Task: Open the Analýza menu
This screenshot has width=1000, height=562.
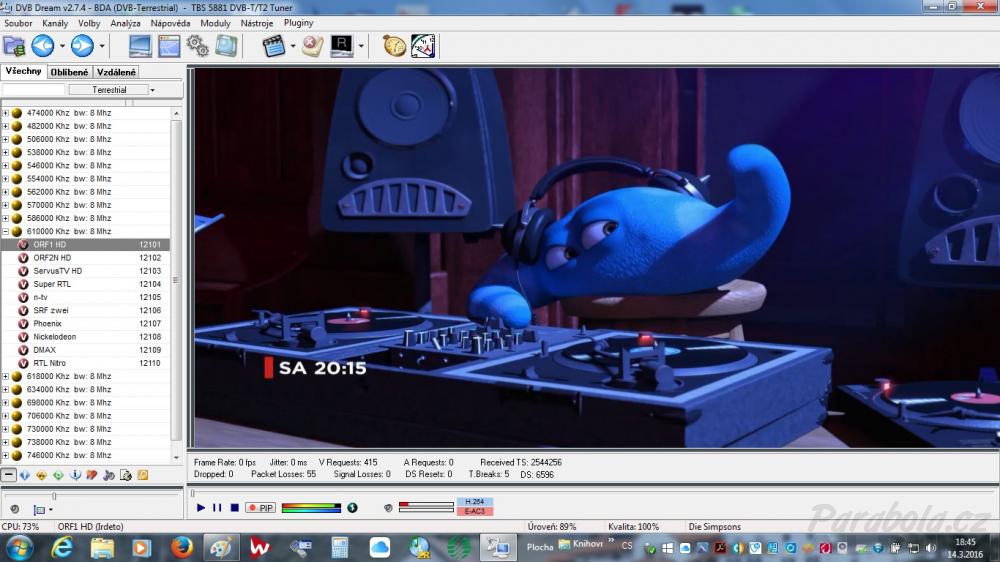Action: [x=125, y=23]
